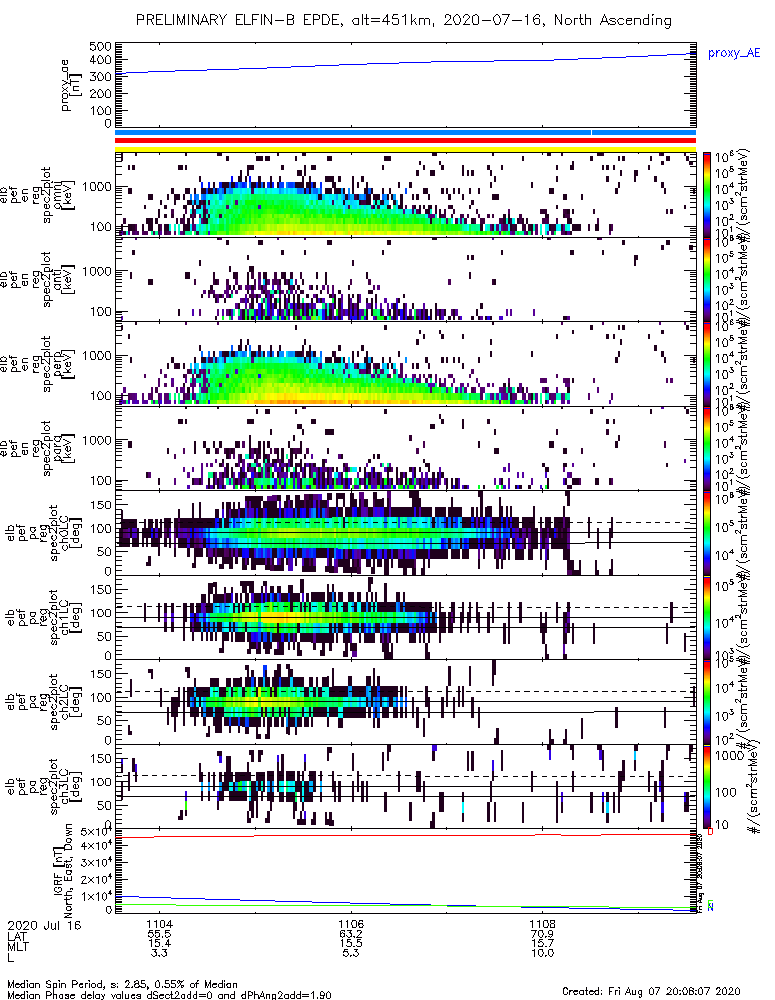The width and height of the screenshot is (775, 1000).
Task: Click the red IGRF Down line
Action: click(405, 835)
